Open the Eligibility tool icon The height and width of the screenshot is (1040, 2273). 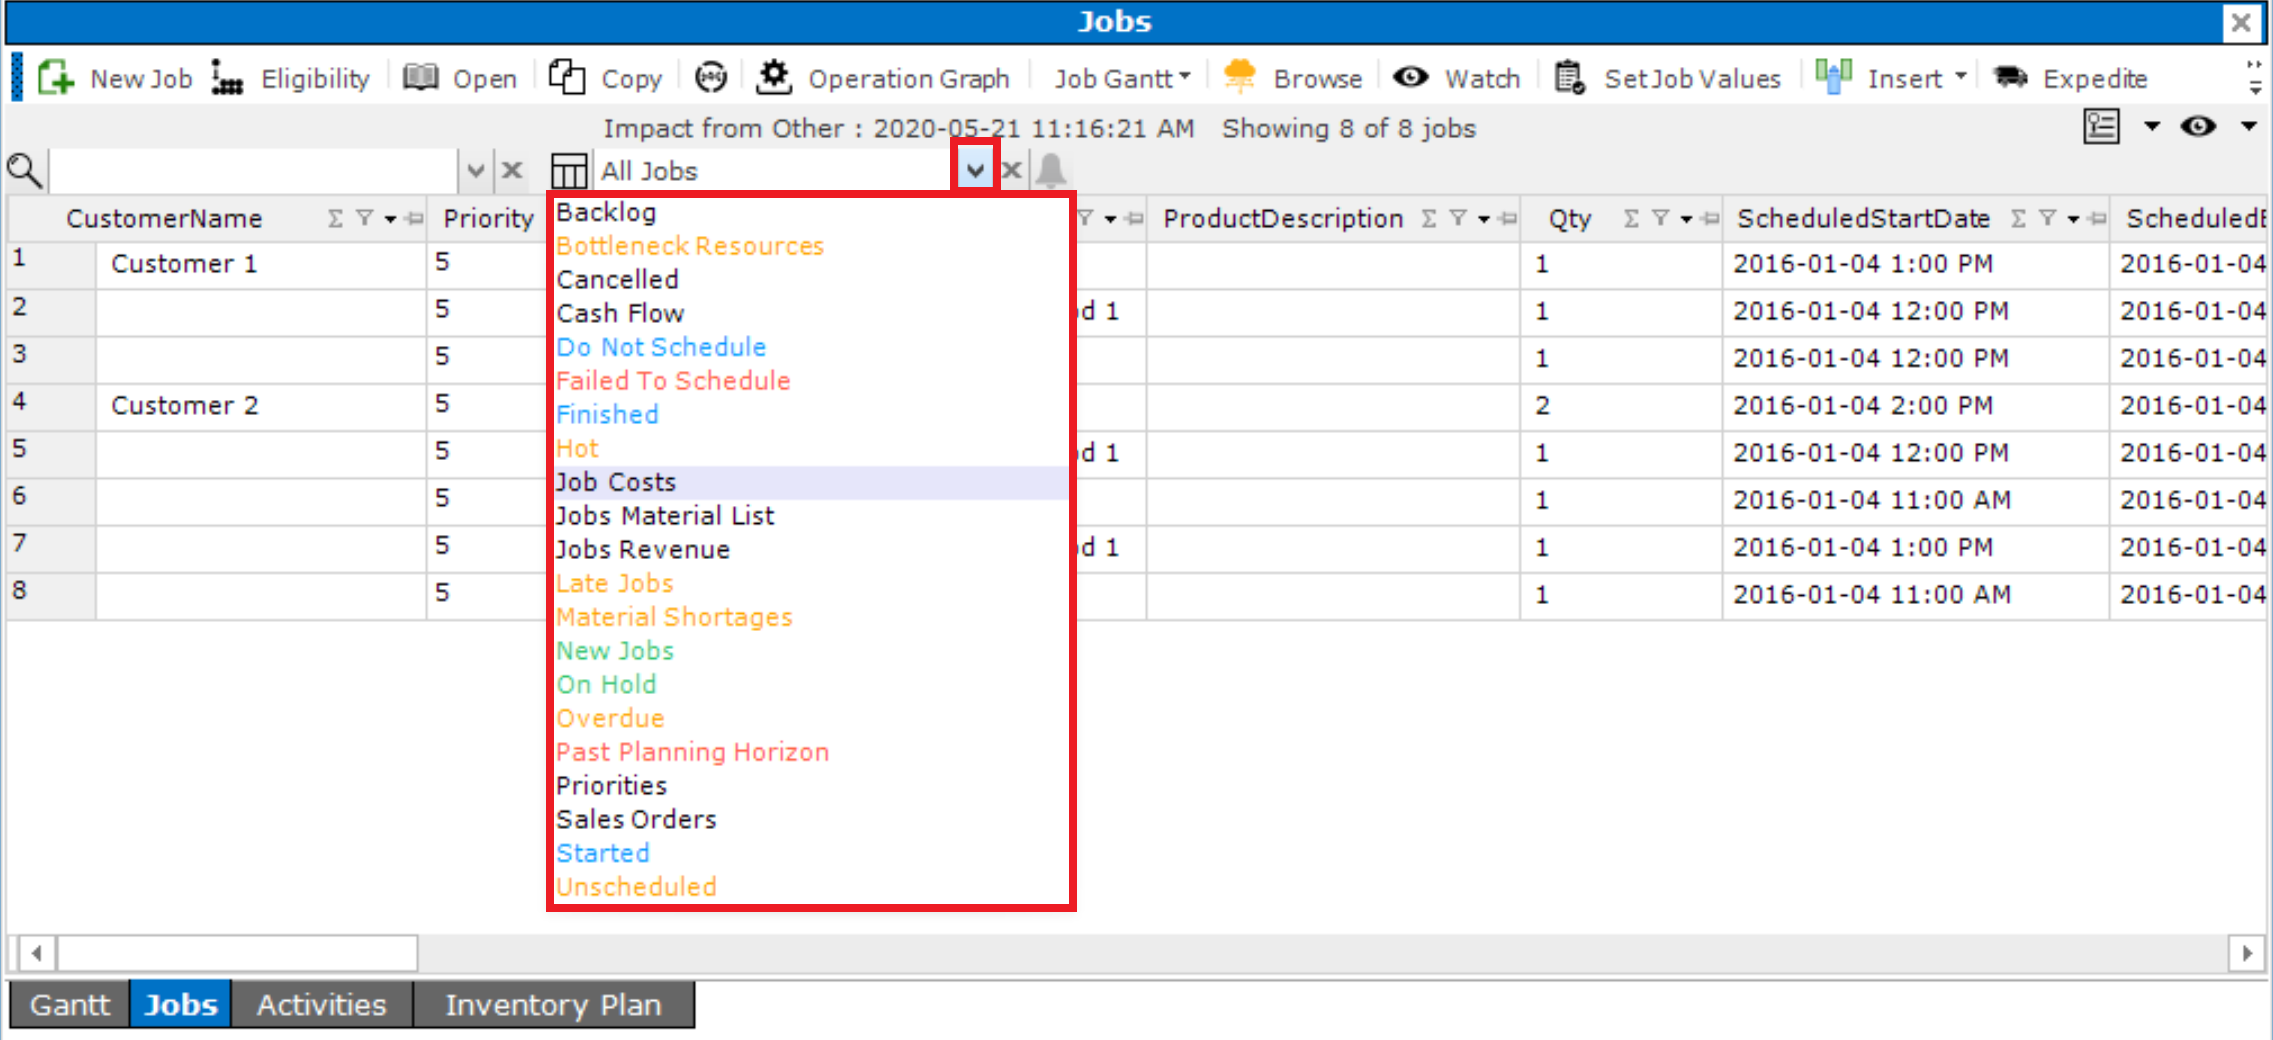pos(227,78)
